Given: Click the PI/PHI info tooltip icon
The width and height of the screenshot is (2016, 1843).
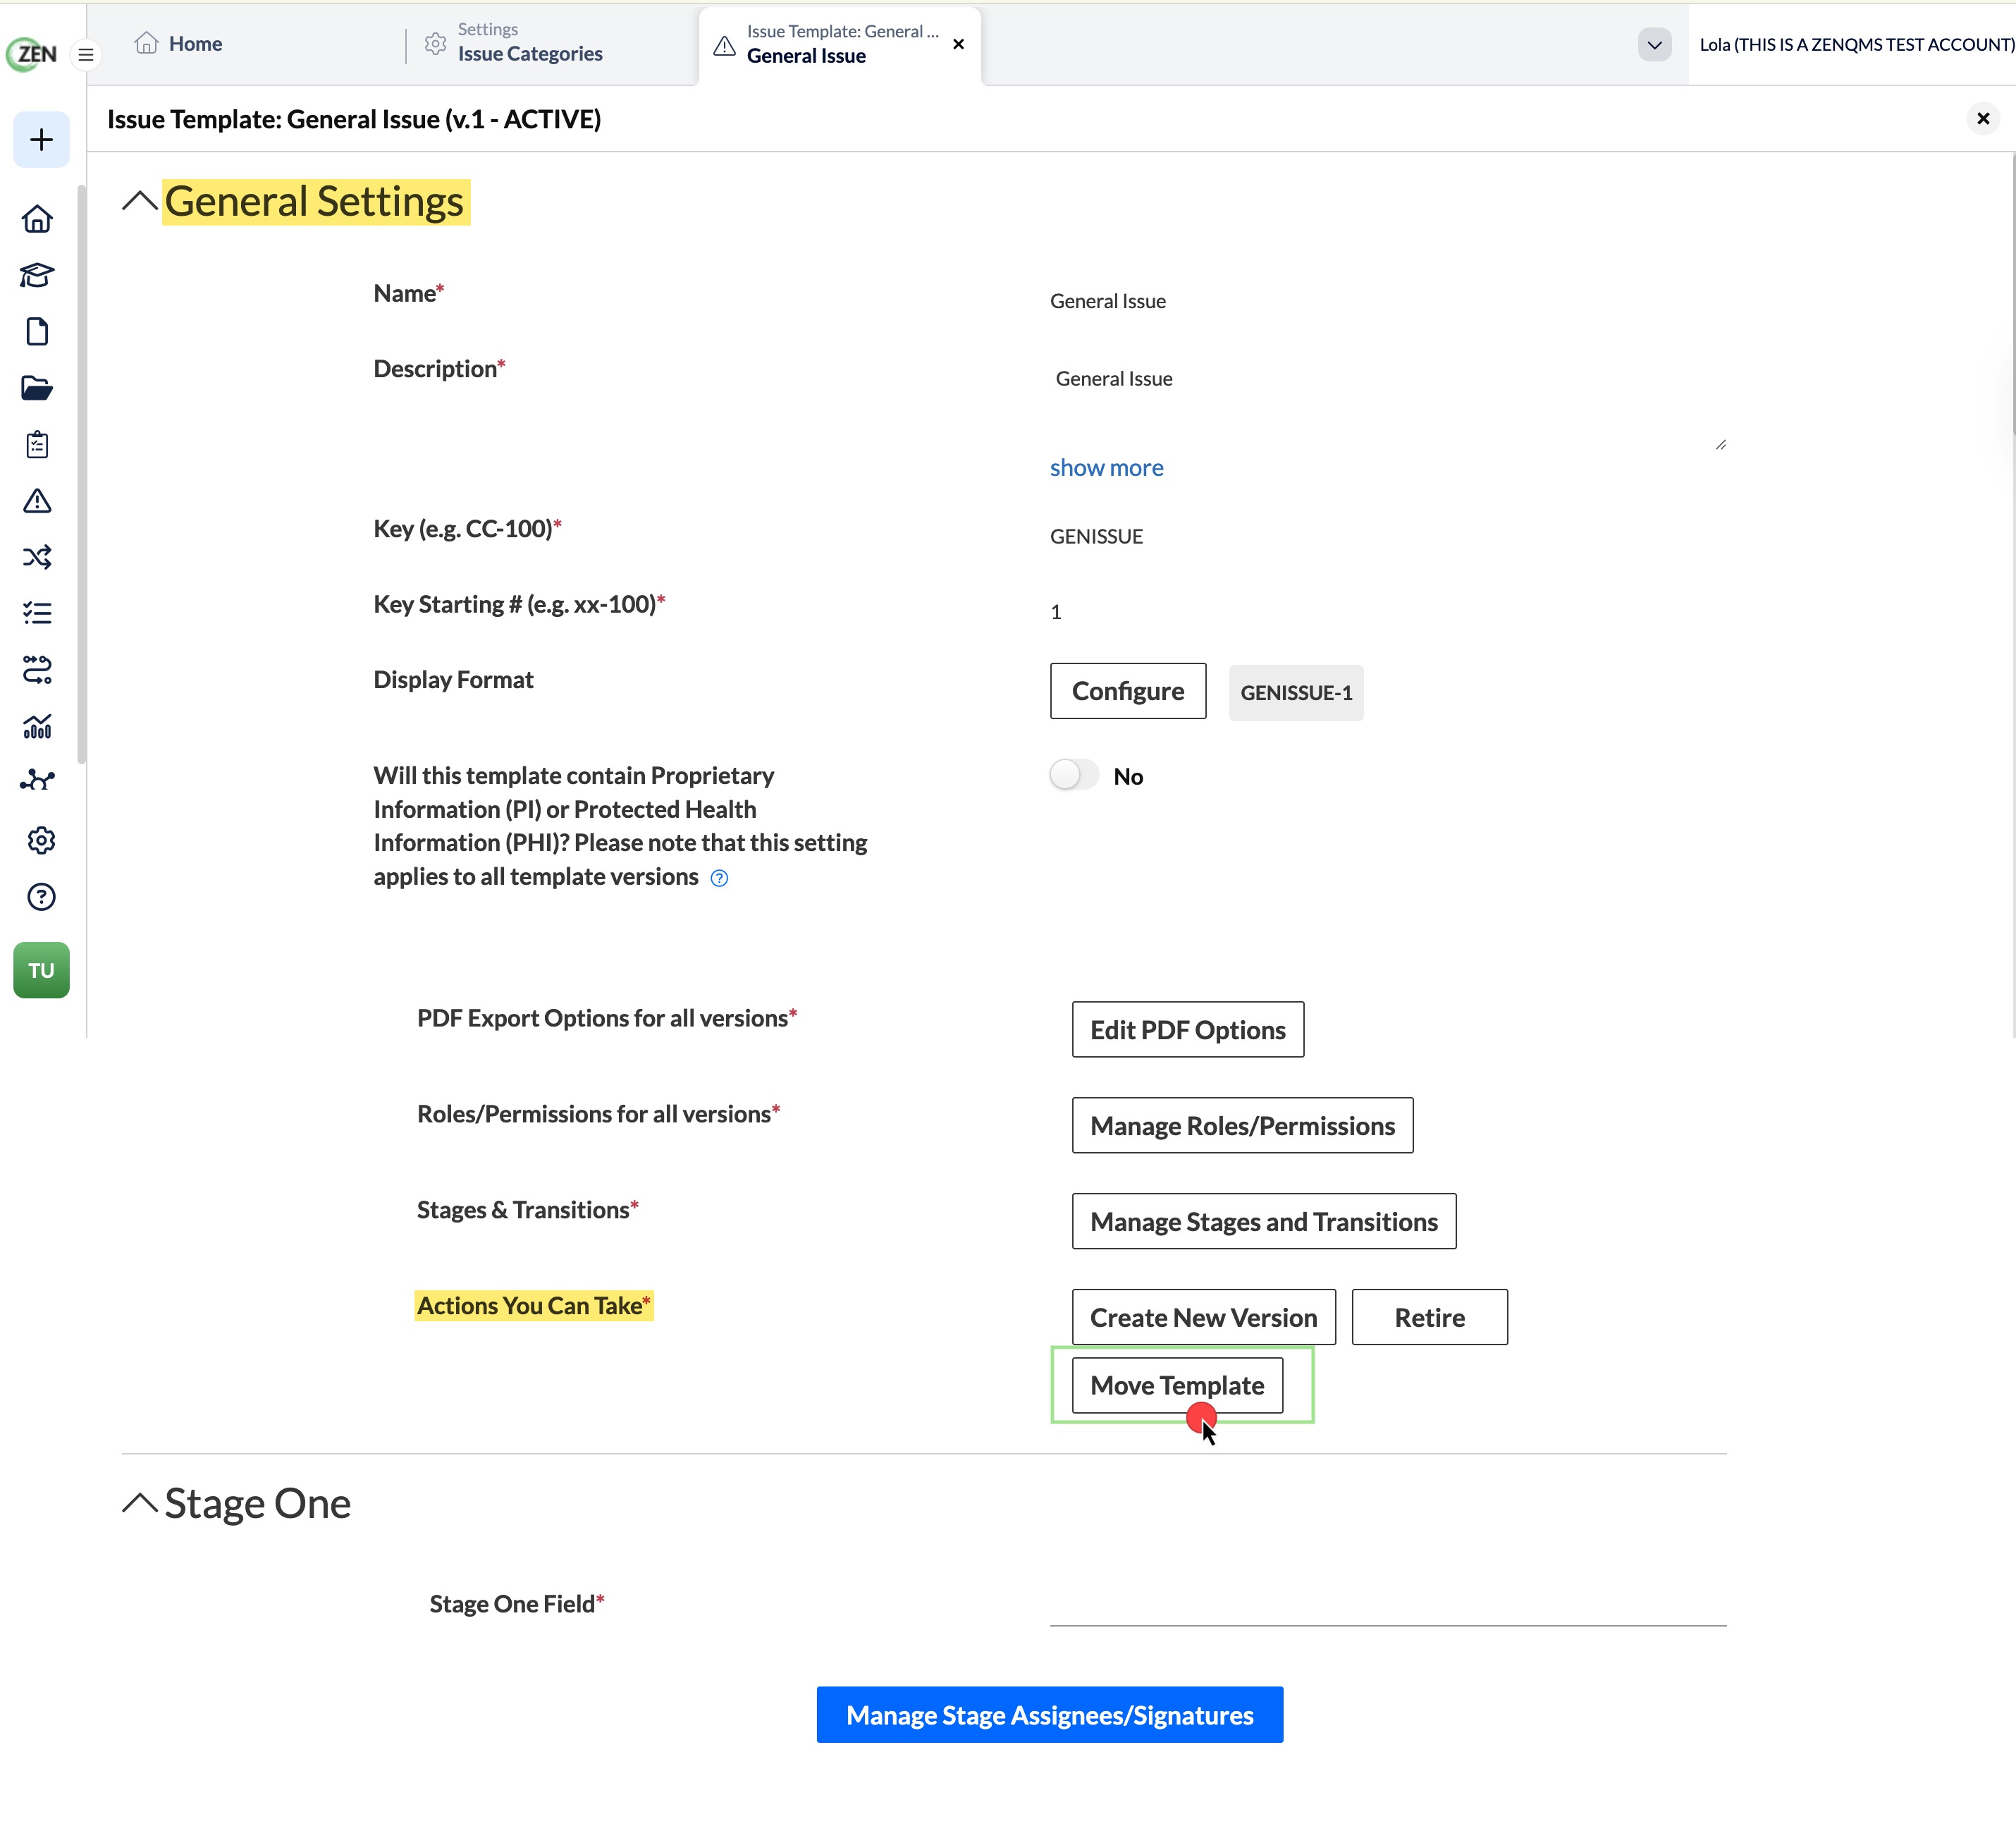Looking at the screenshot, I should click(719, 878).
